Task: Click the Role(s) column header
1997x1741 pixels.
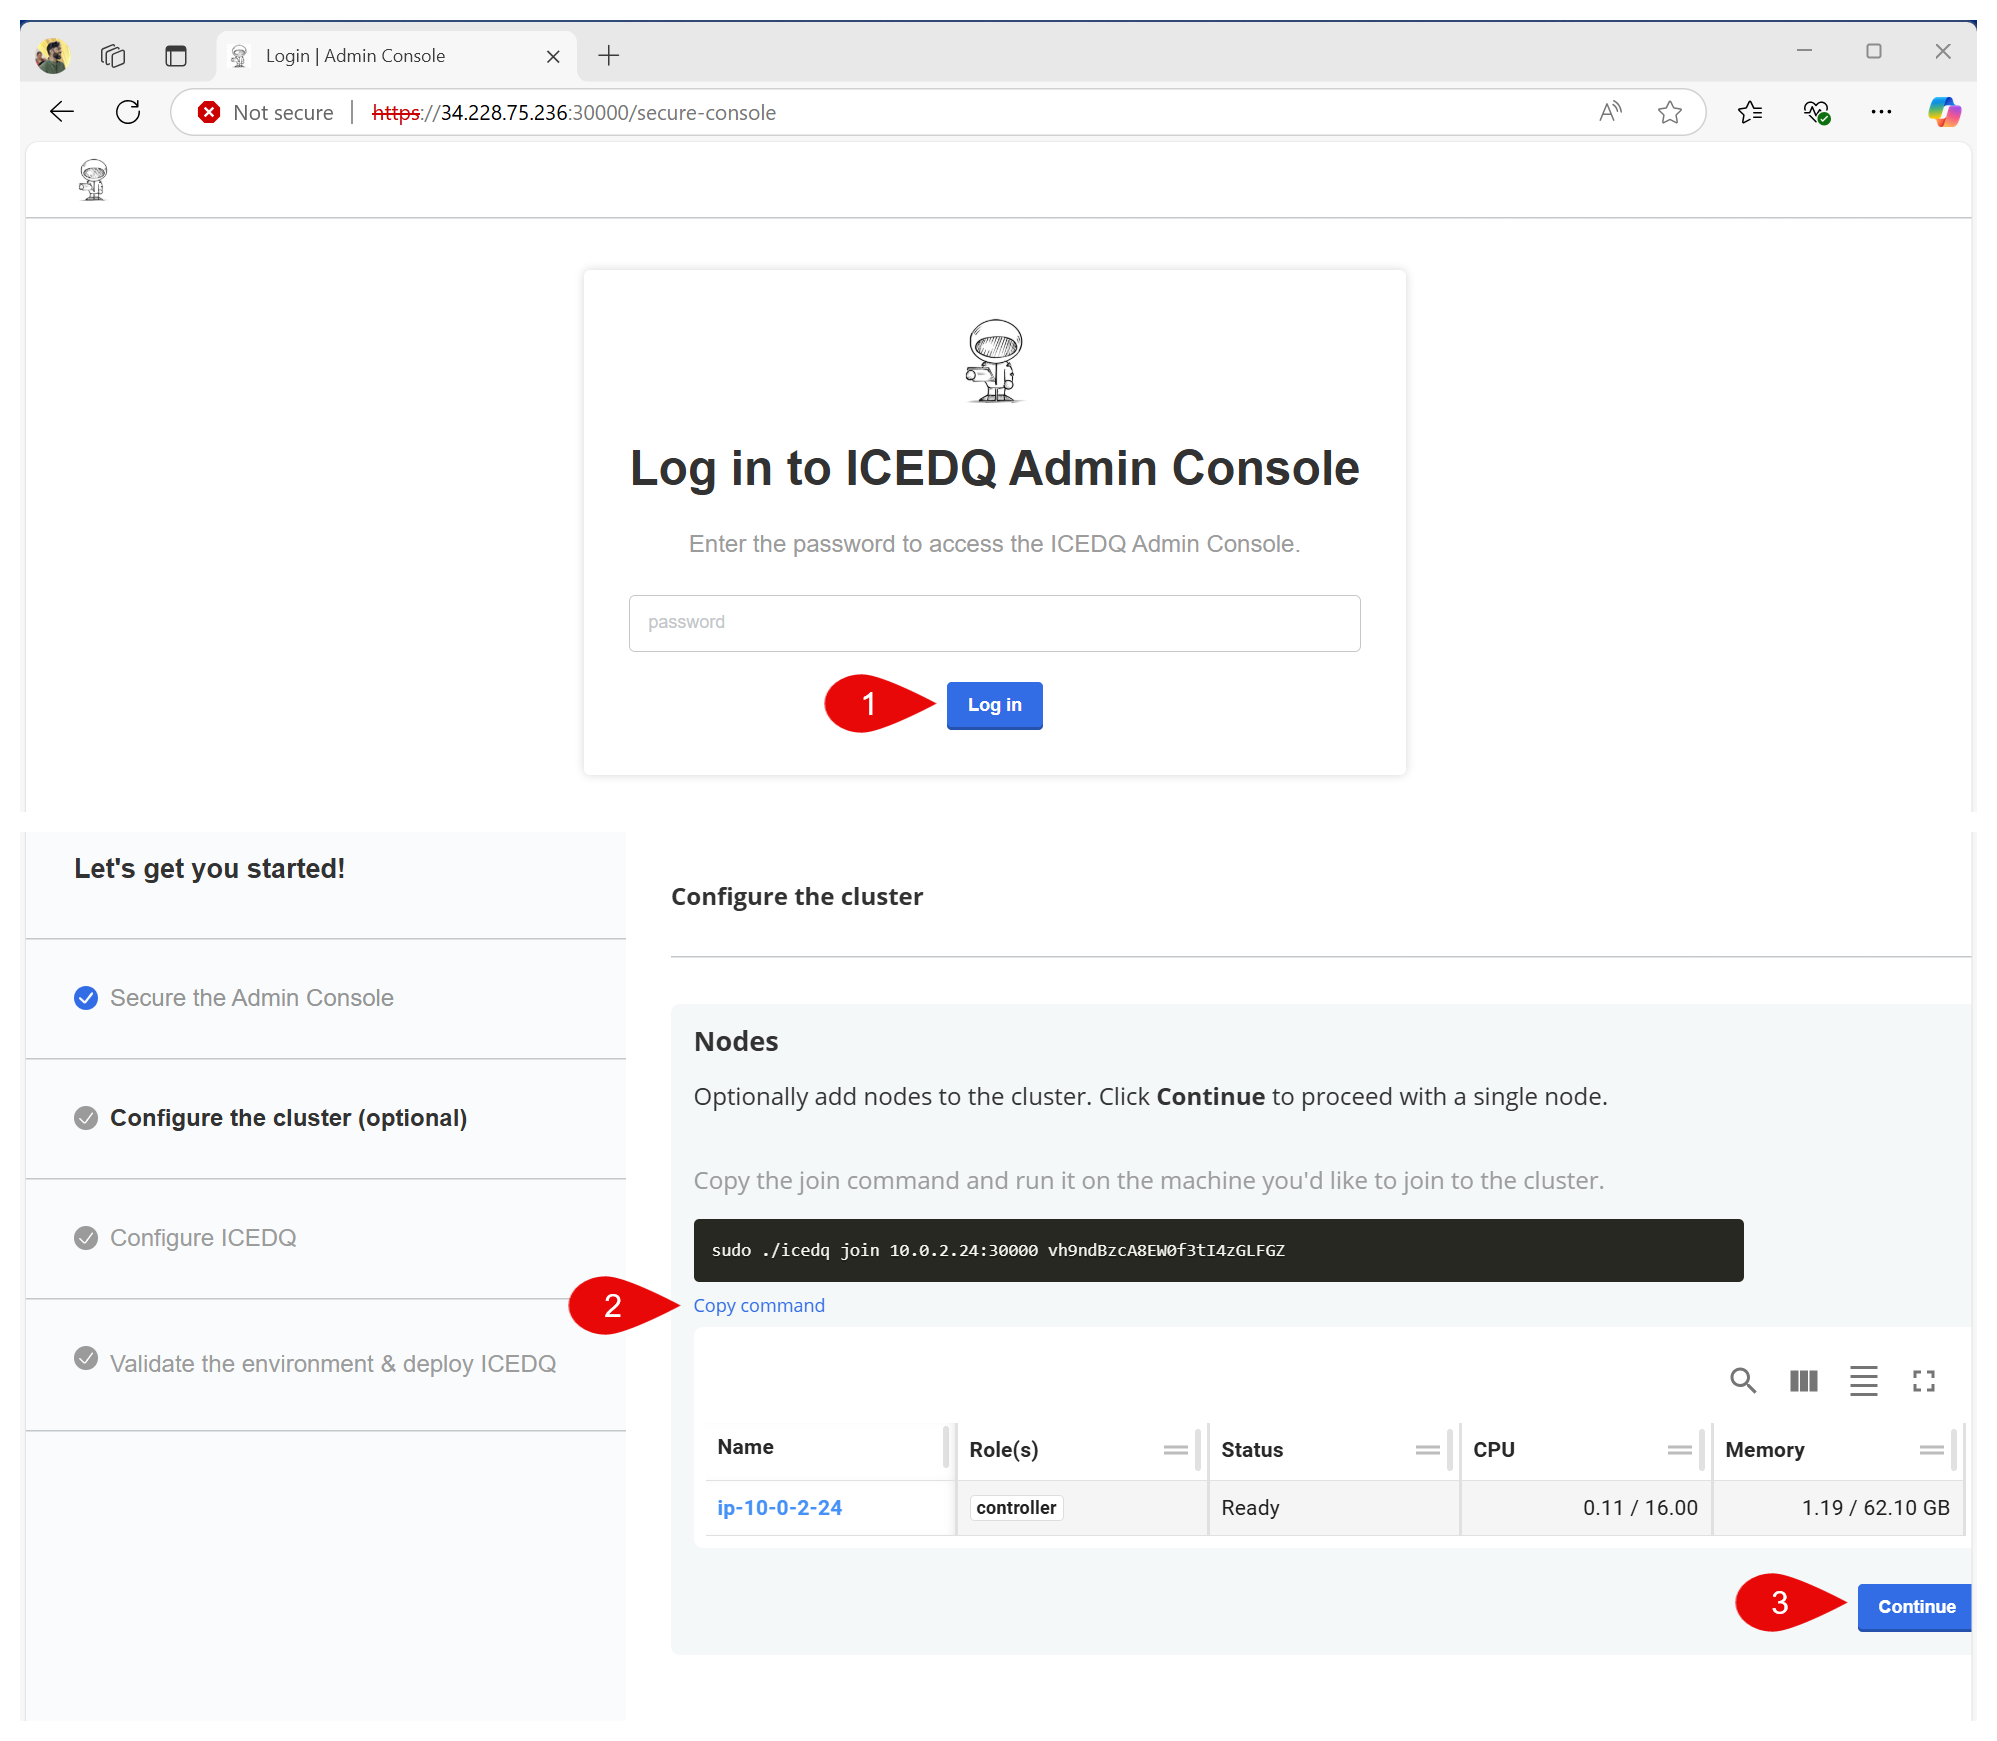Action: pos(1004,1450)
